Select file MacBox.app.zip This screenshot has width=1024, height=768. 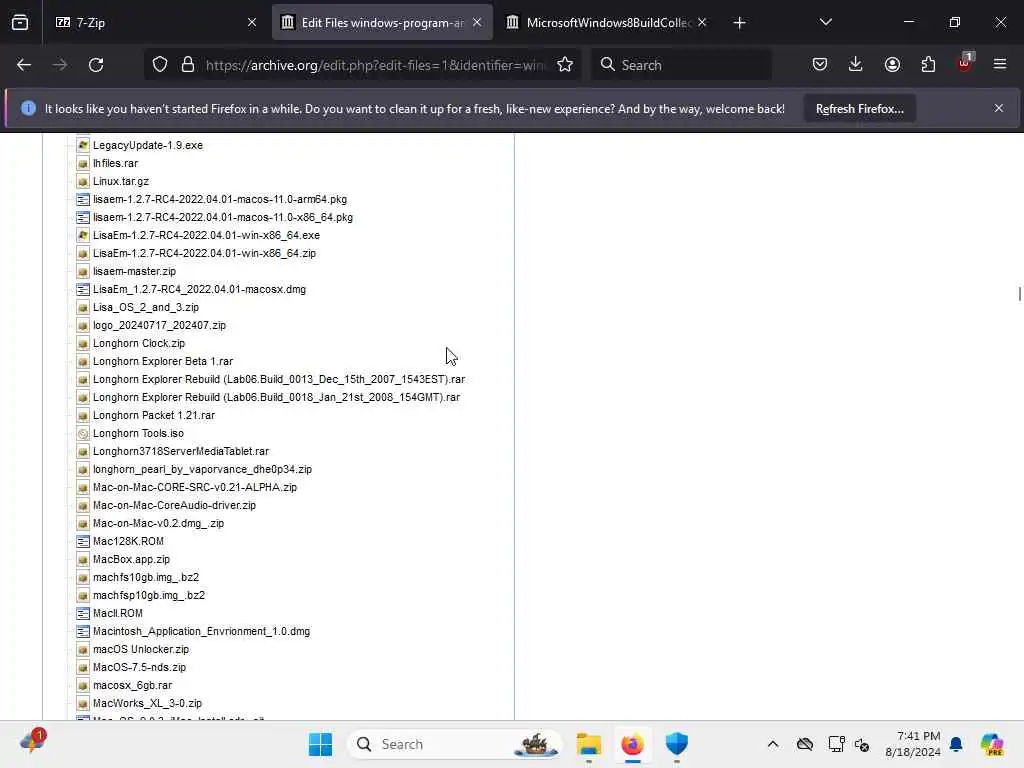tap(131, 560)
